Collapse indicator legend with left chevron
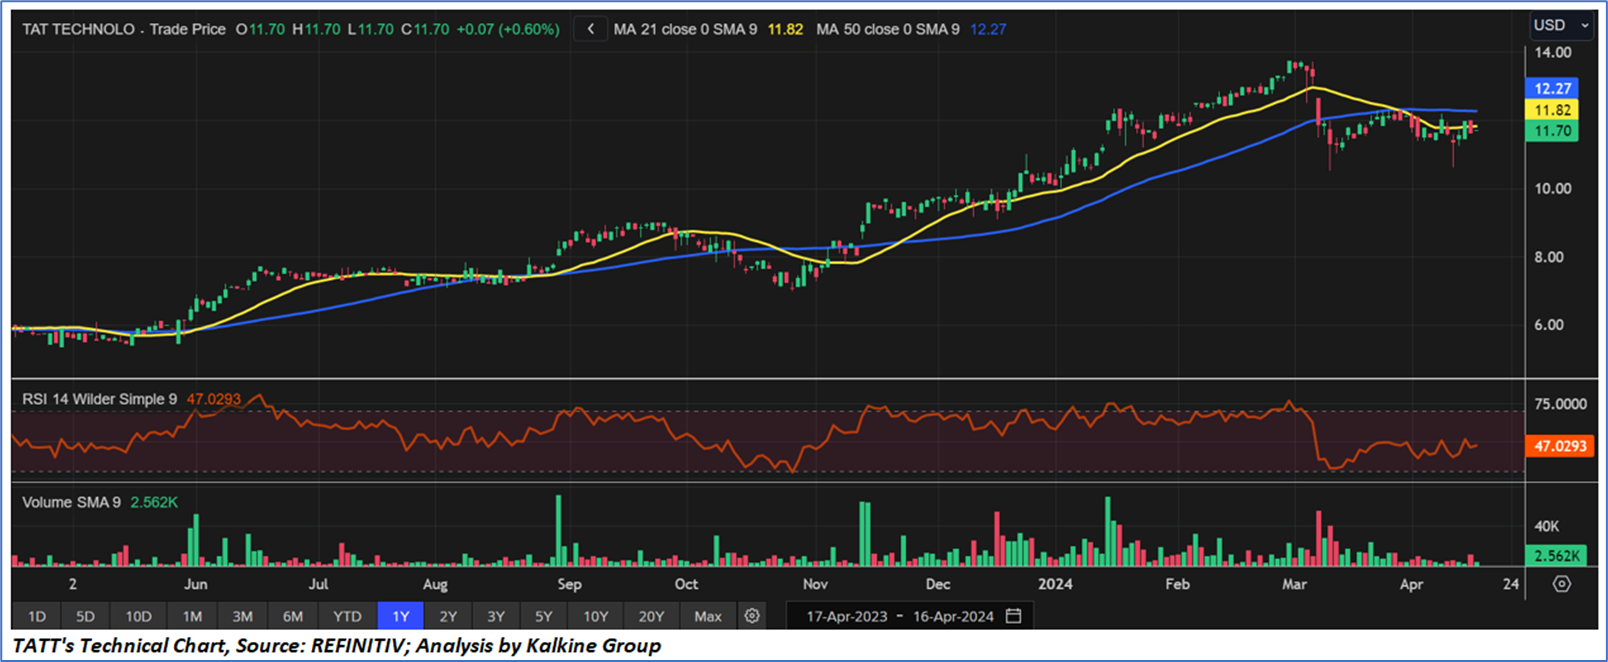 coord(590,29)
